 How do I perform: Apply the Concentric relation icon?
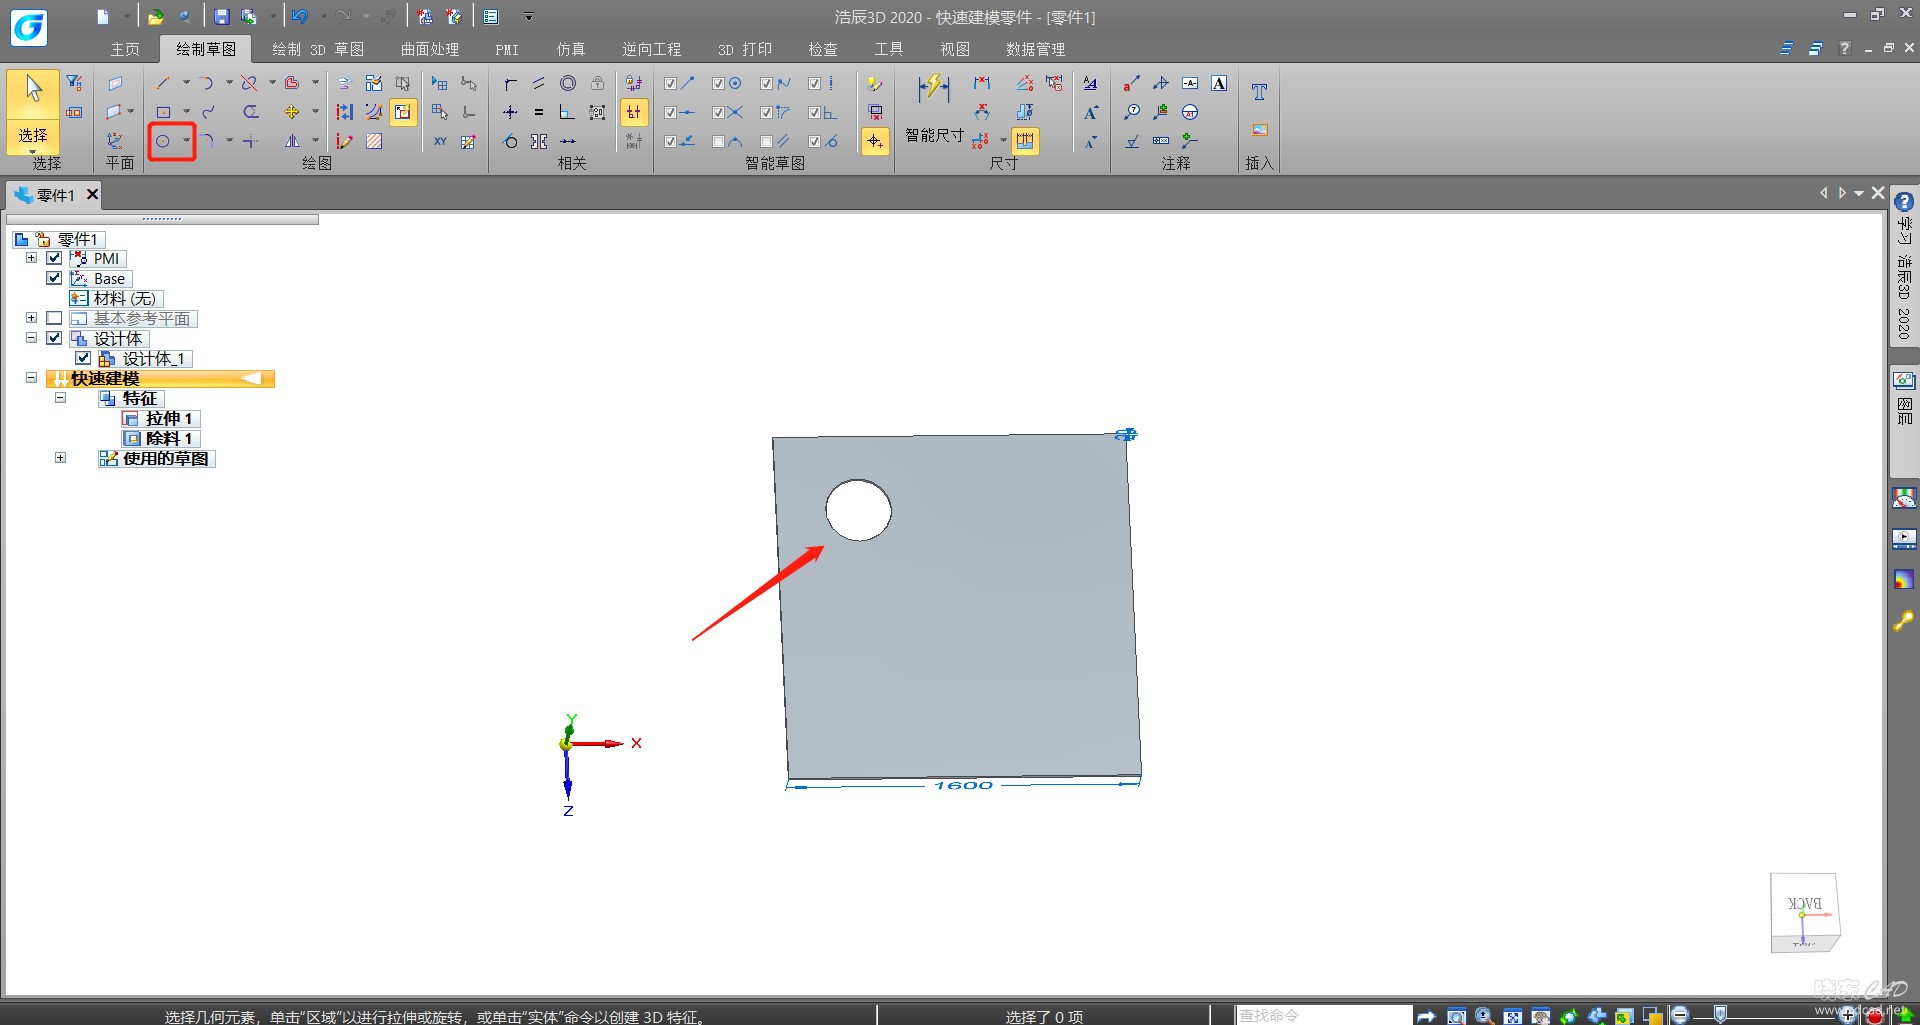[x=568, y=84]
